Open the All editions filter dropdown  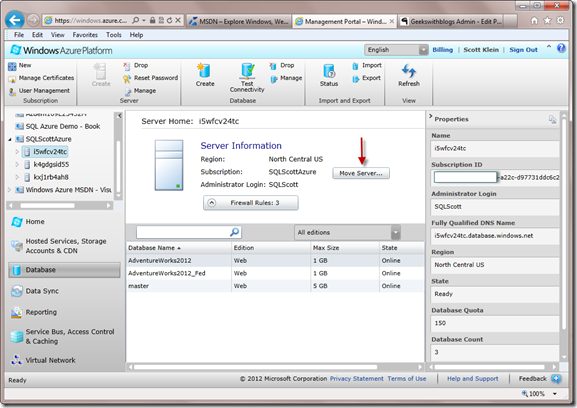click(347, 233)
